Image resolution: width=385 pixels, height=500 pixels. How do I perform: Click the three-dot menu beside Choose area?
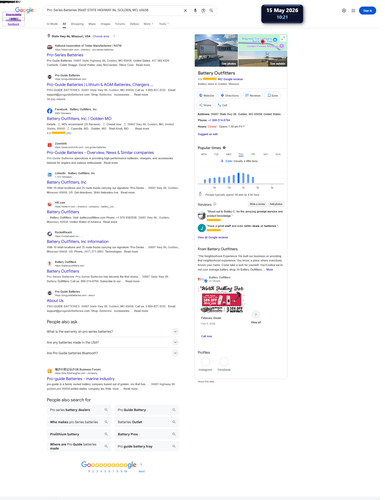pyautogui.click(x=114, y=36)
